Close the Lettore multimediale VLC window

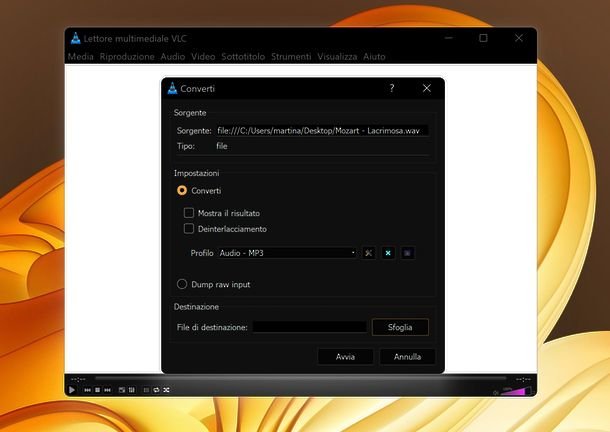click(519, 38)
